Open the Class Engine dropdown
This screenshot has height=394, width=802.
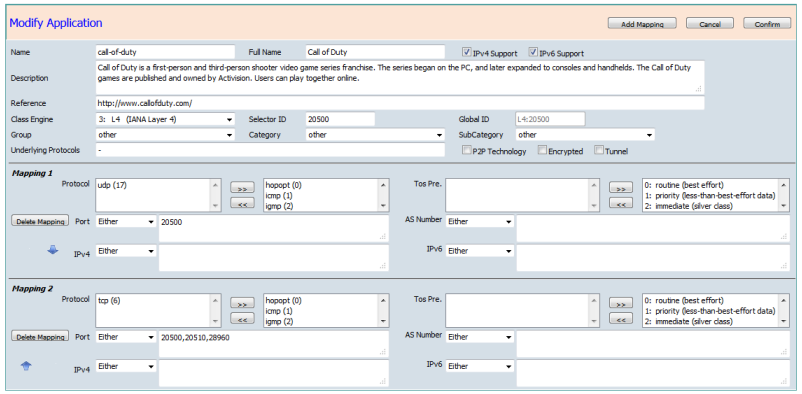[x=165, y=120]
